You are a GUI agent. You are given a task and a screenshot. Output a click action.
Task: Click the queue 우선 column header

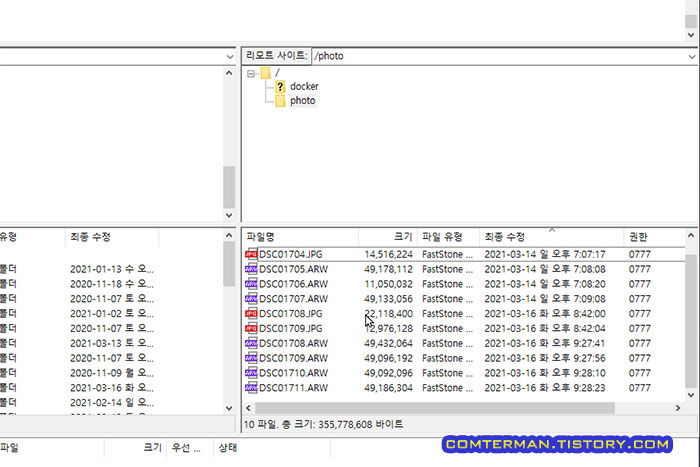pos(189,448)
